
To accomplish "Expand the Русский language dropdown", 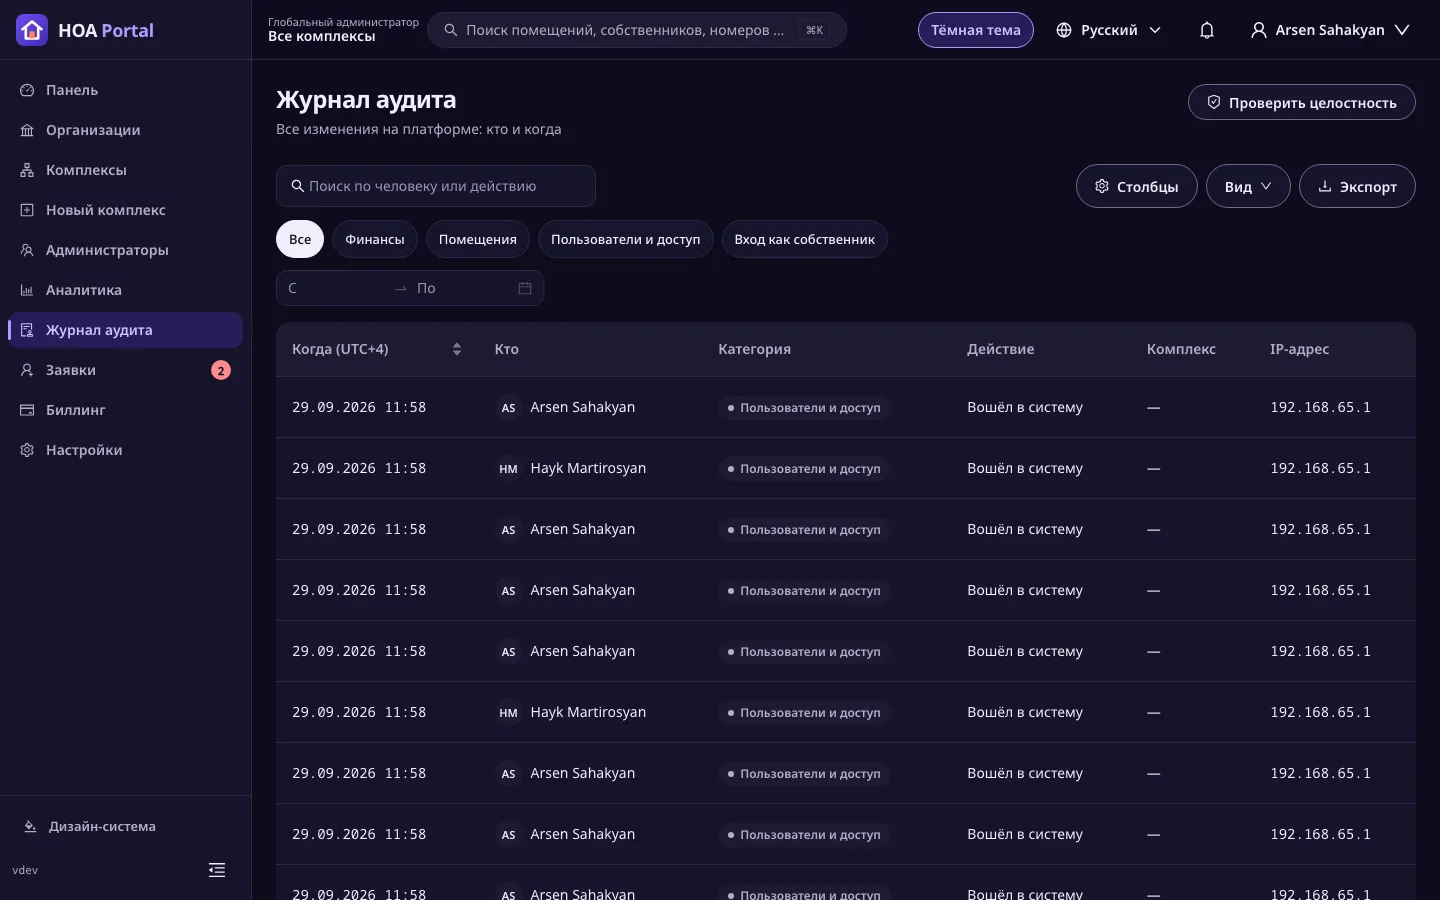I will pos(1109,30).
